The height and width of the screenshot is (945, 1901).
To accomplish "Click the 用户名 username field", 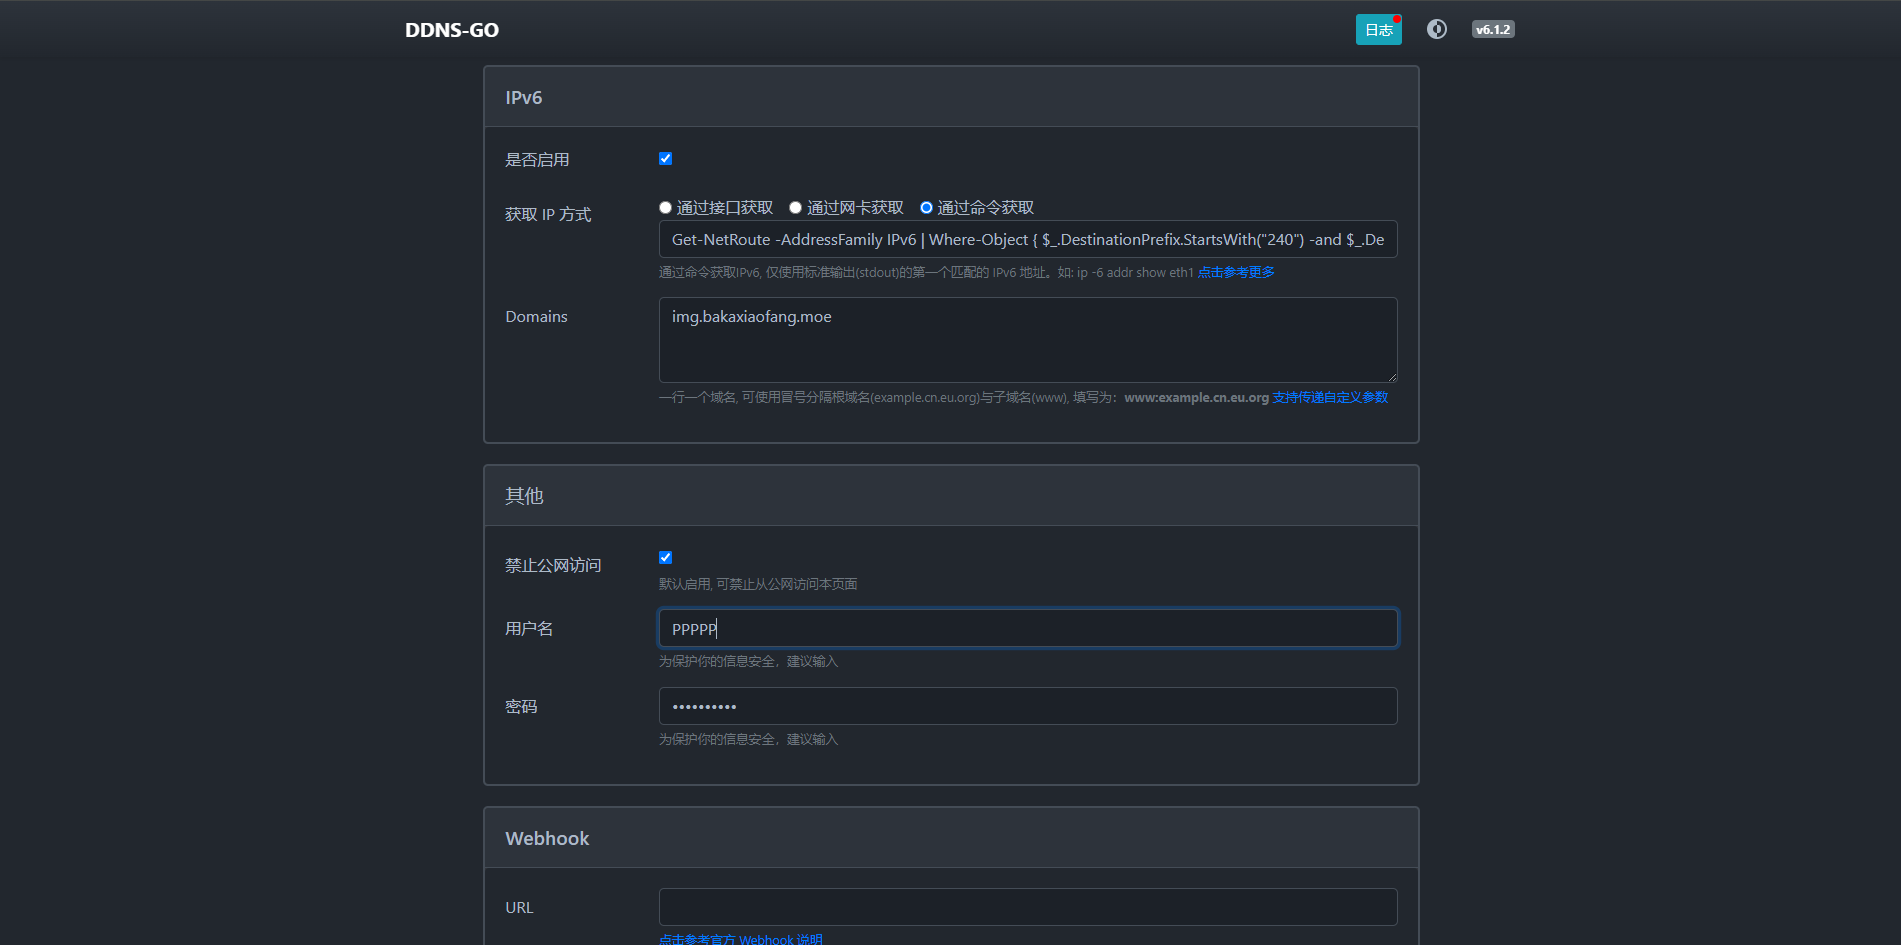I will click(1027, 629).
